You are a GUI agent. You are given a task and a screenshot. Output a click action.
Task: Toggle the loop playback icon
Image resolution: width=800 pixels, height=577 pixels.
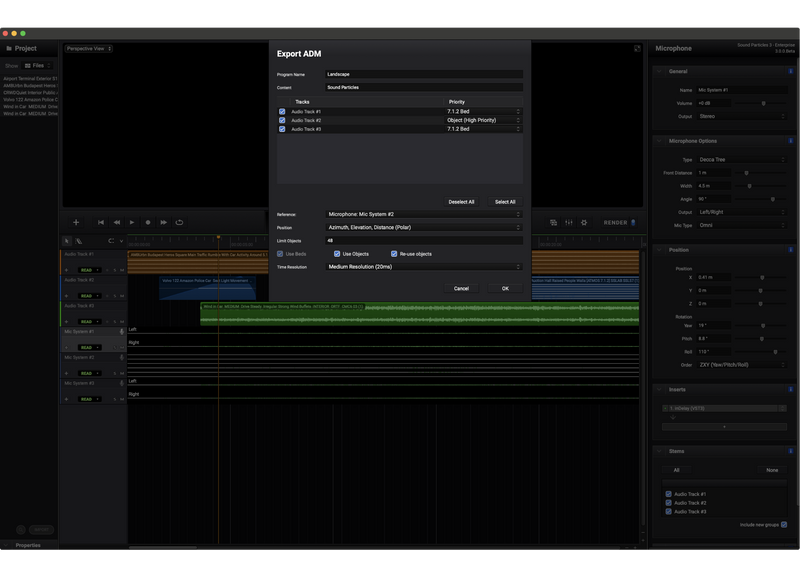[x=179, y=222]
